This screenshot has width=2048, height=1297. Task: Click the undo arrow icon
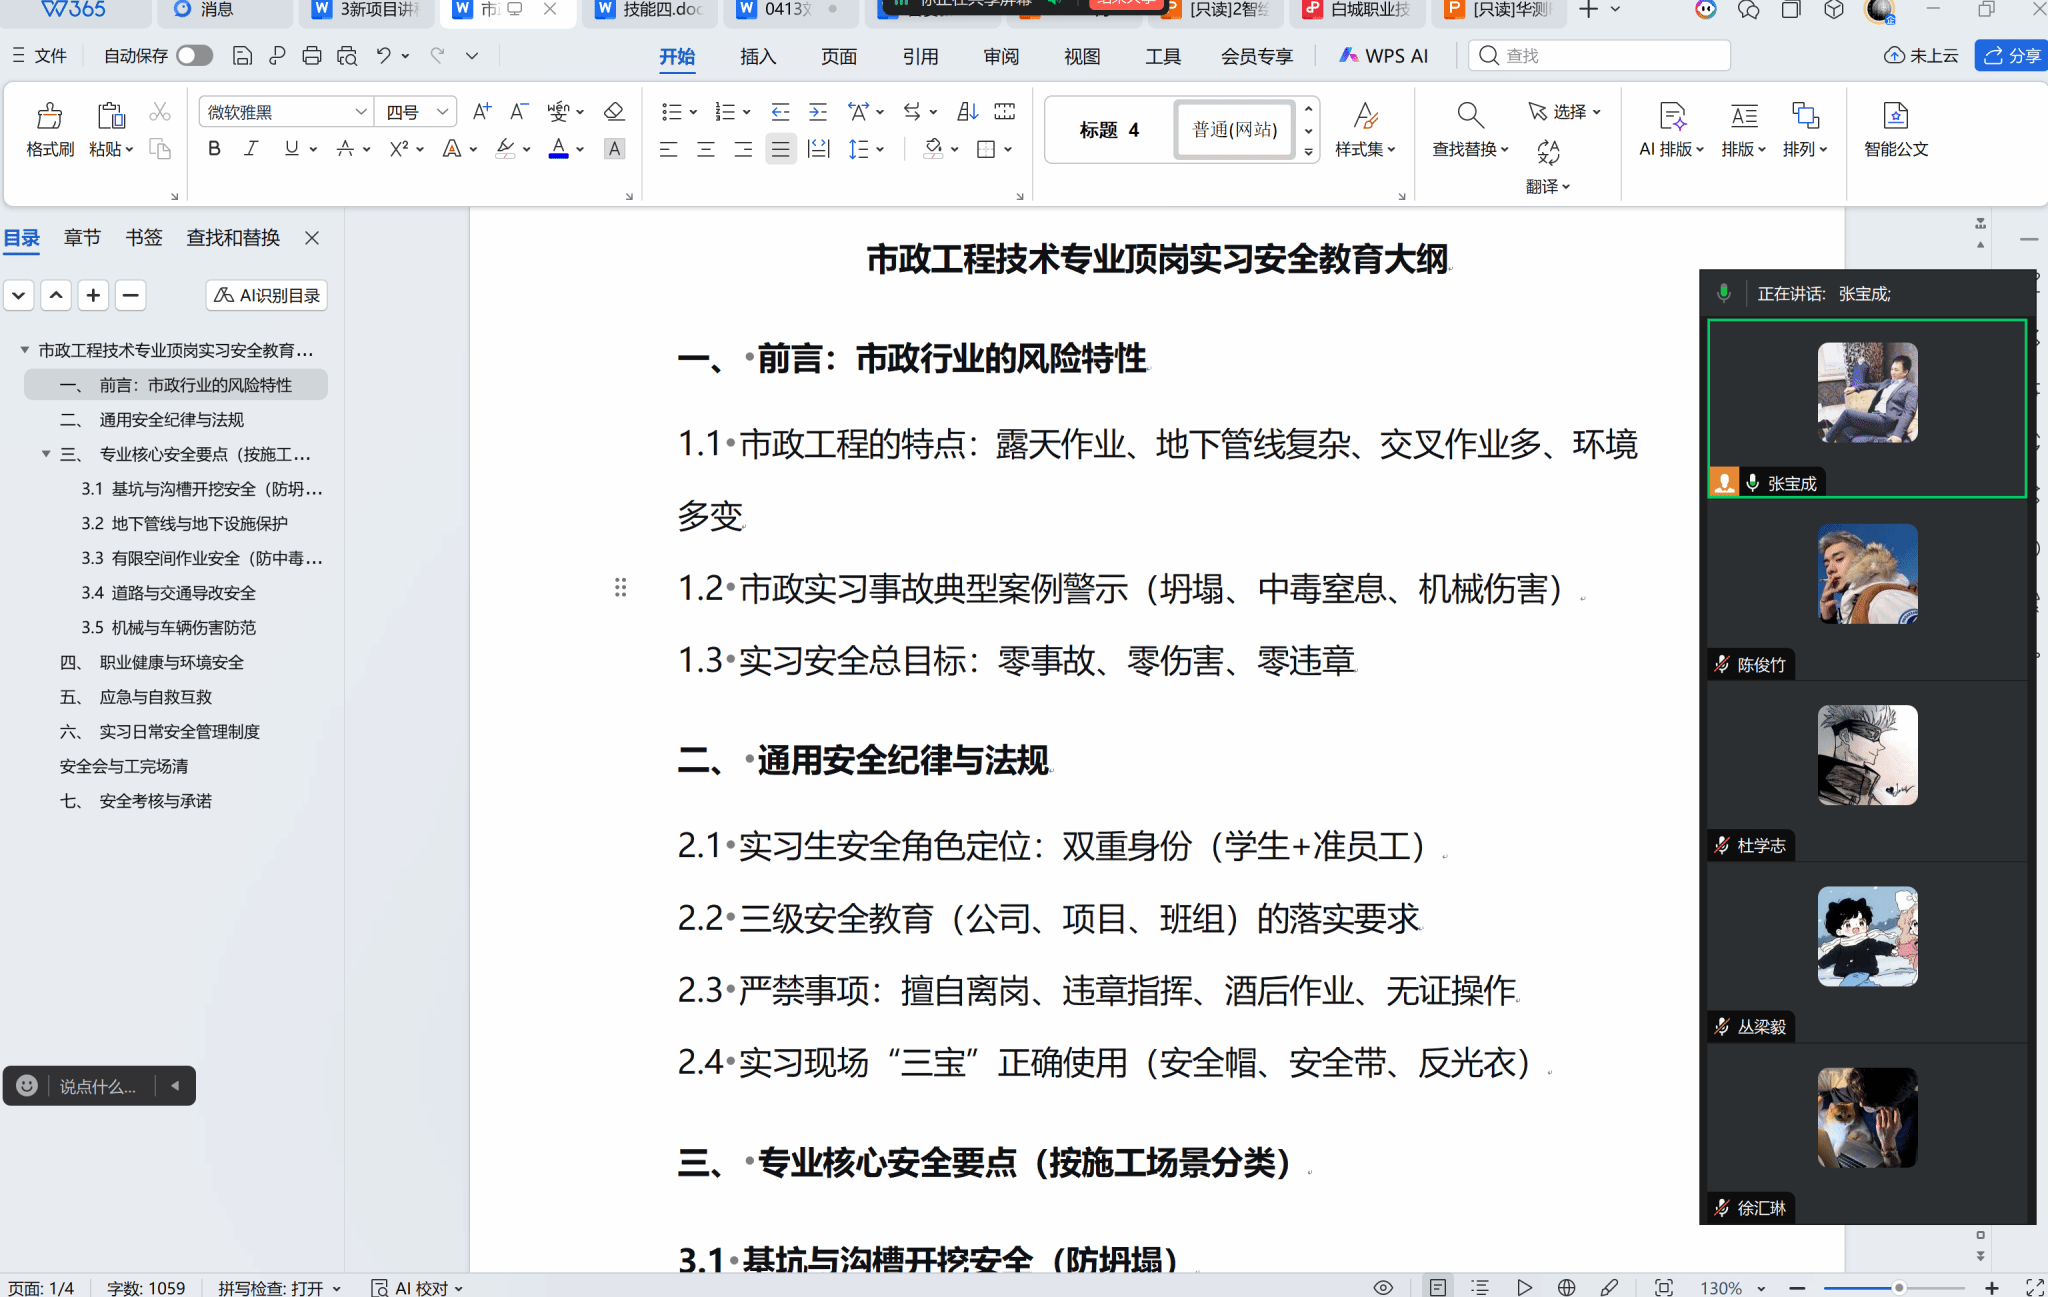pyautogui.click(x=383, y=56)
